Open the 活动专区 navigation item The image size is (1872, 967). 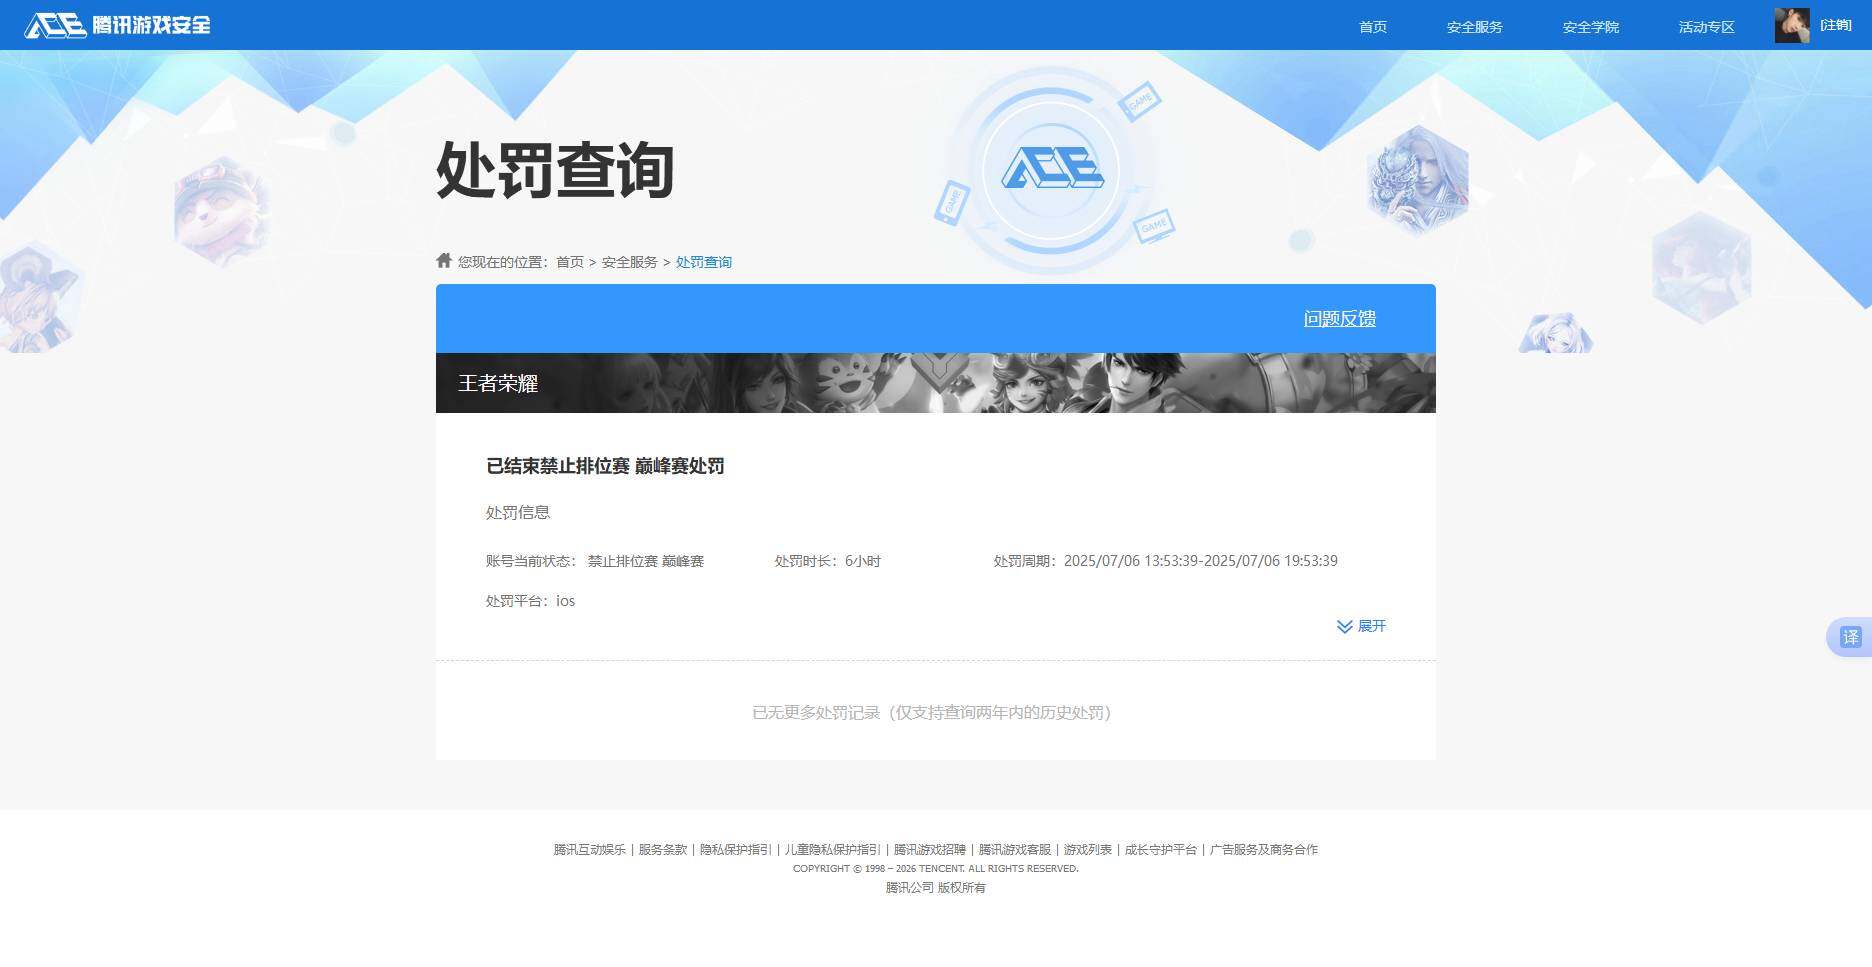point(1705,27)
